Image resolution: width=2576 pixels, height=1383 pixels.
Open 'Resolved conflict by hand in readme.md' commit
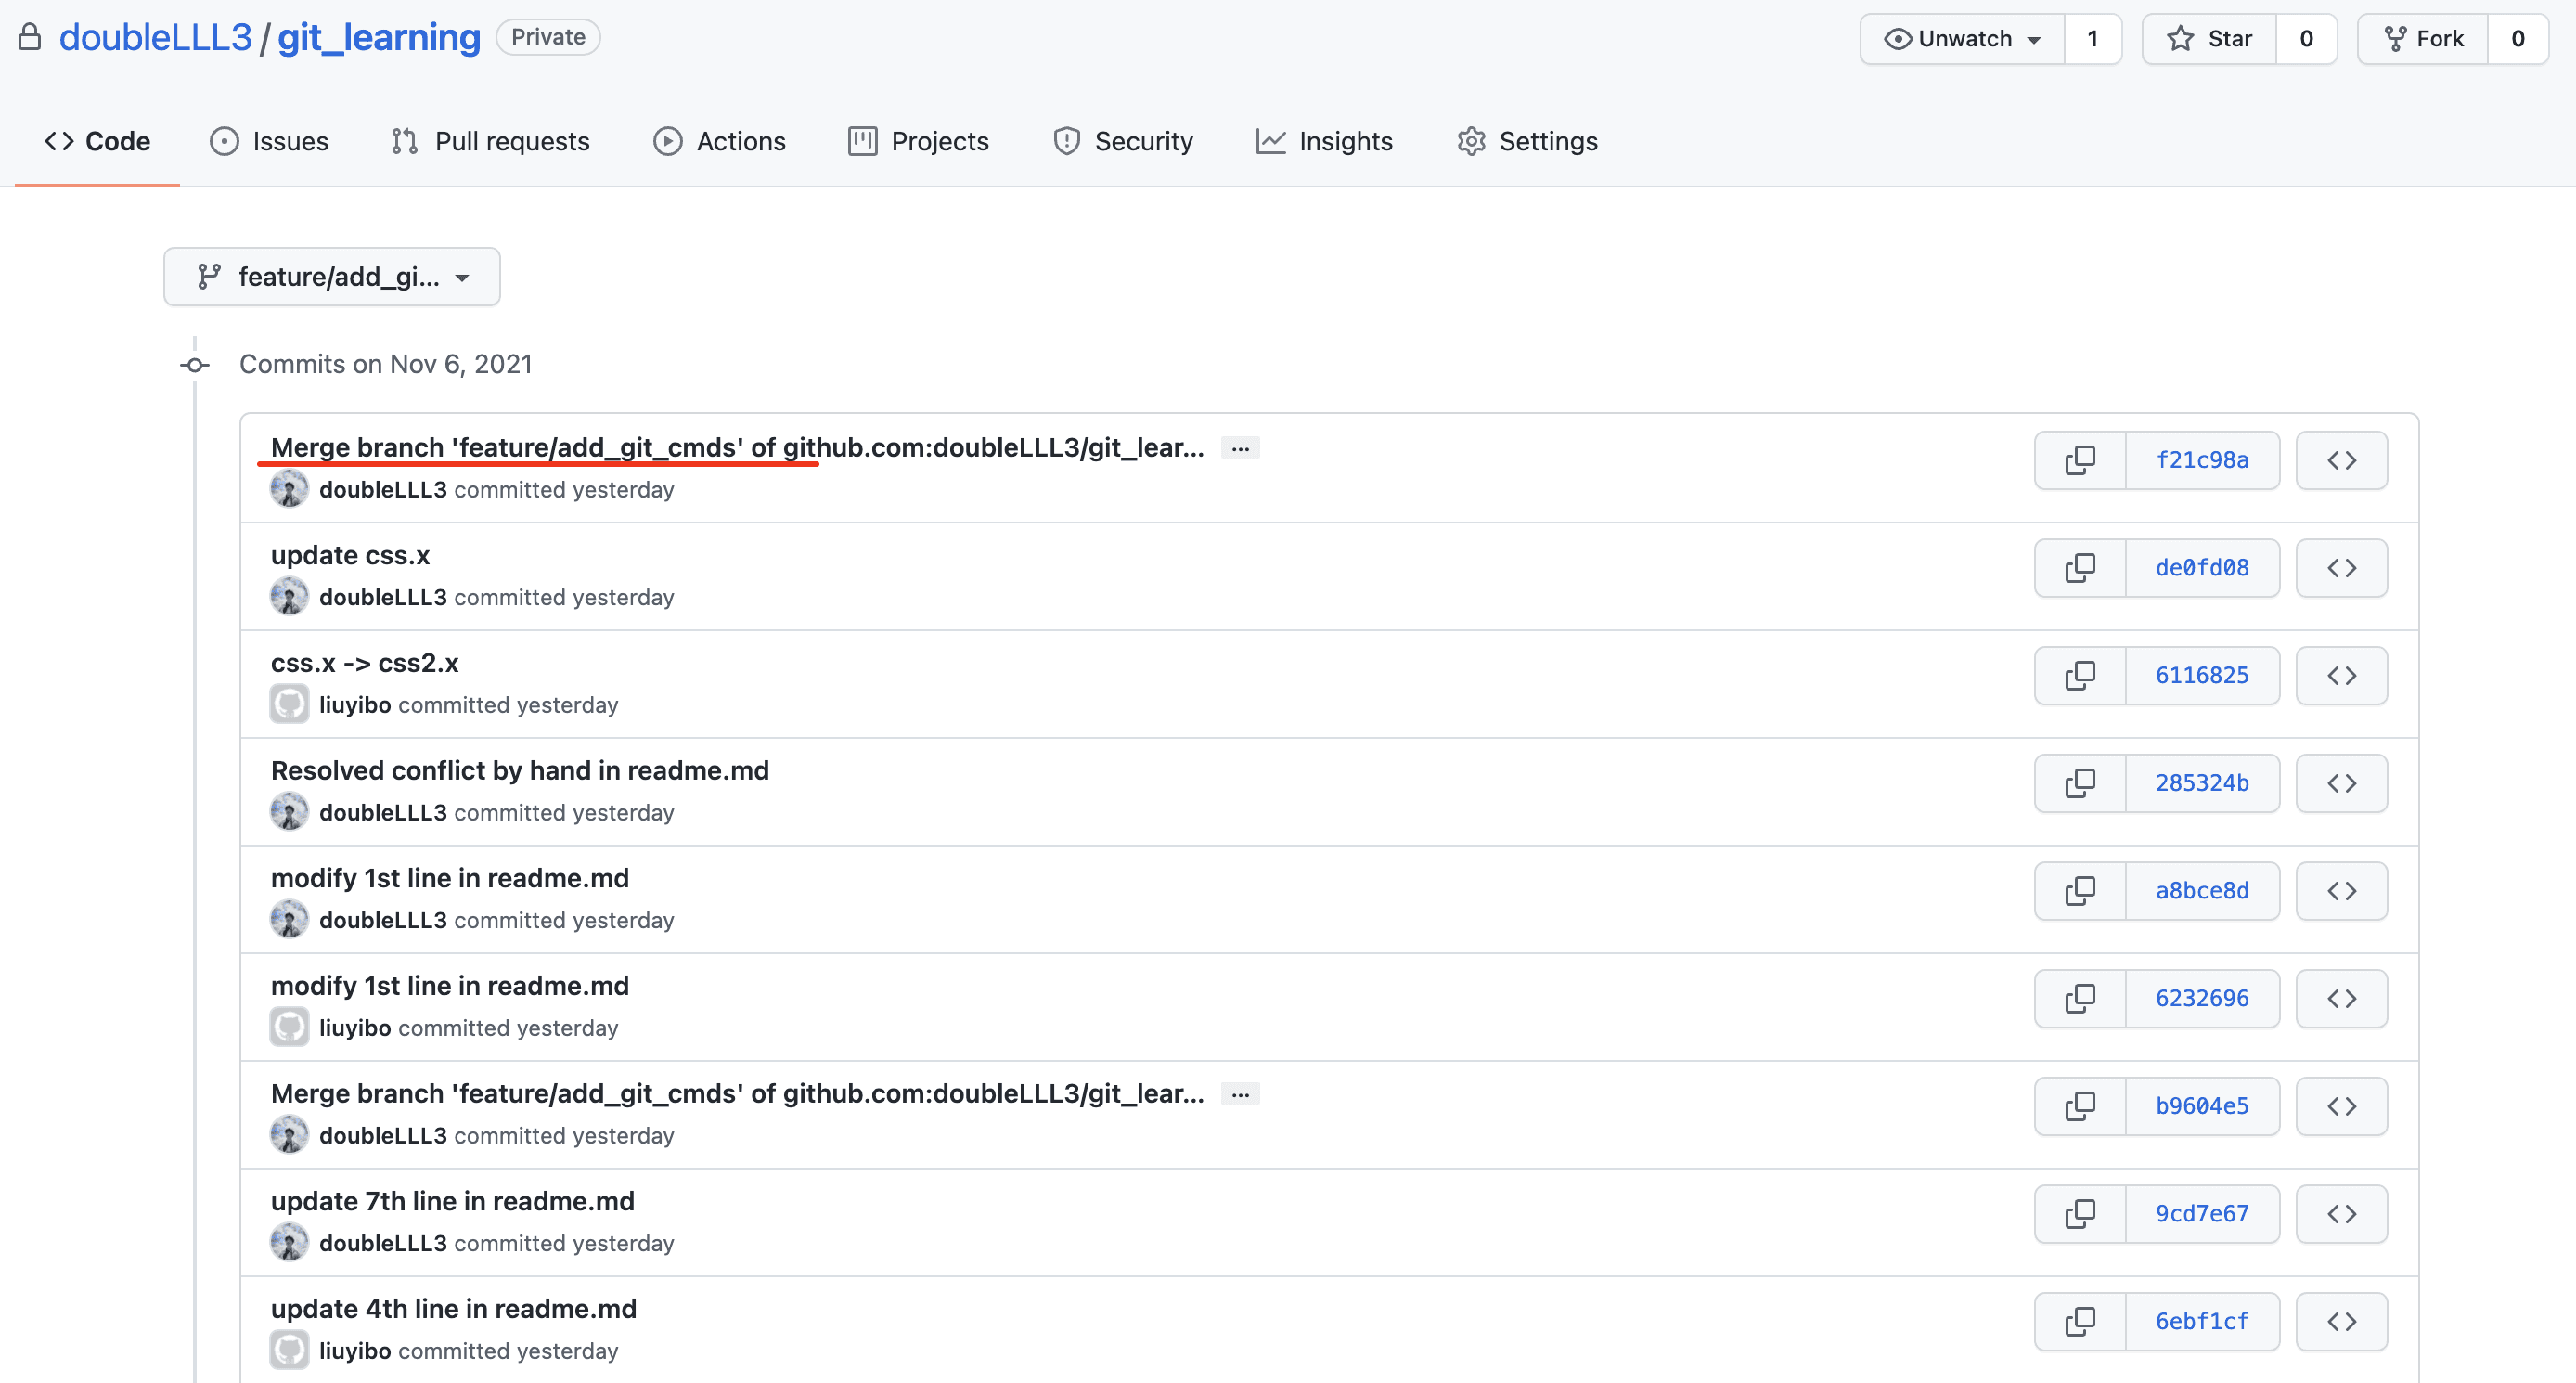[x=520, y=771]
